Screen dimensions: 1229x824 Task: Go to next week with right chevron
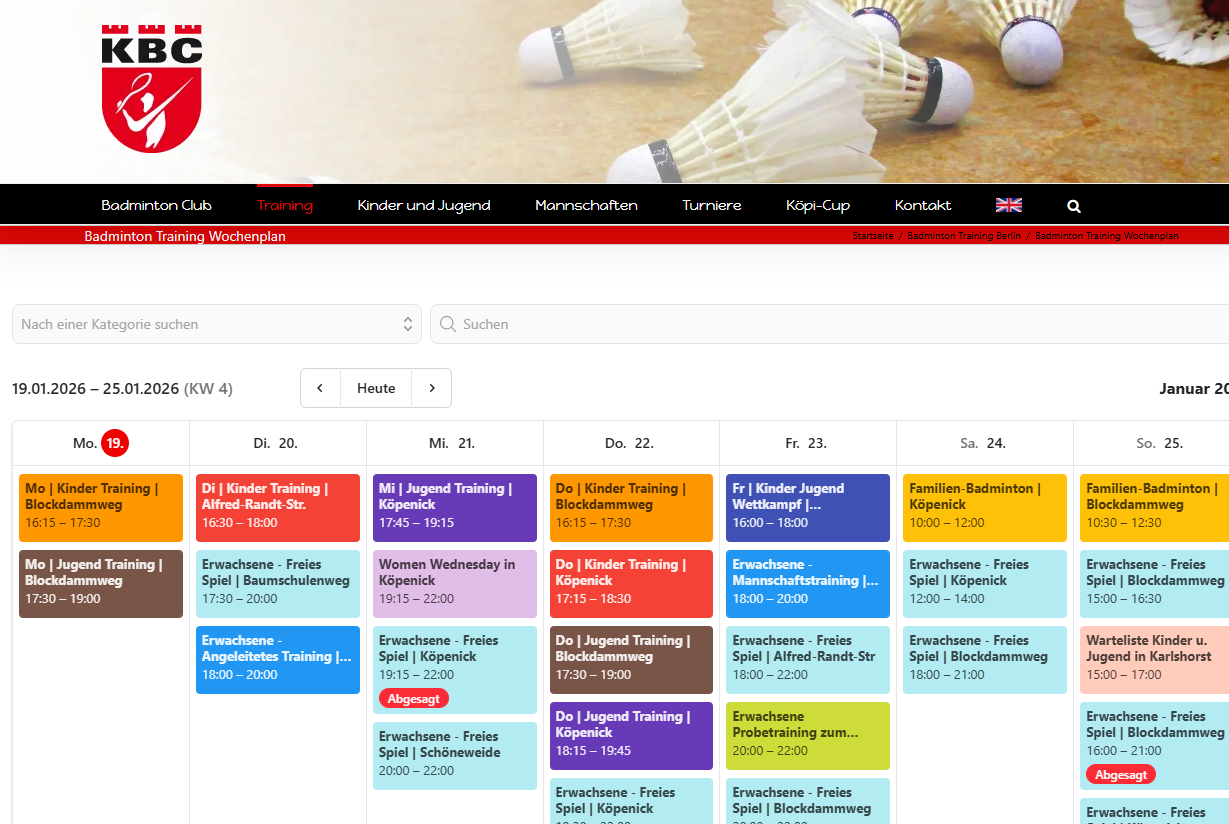[432, 388]
